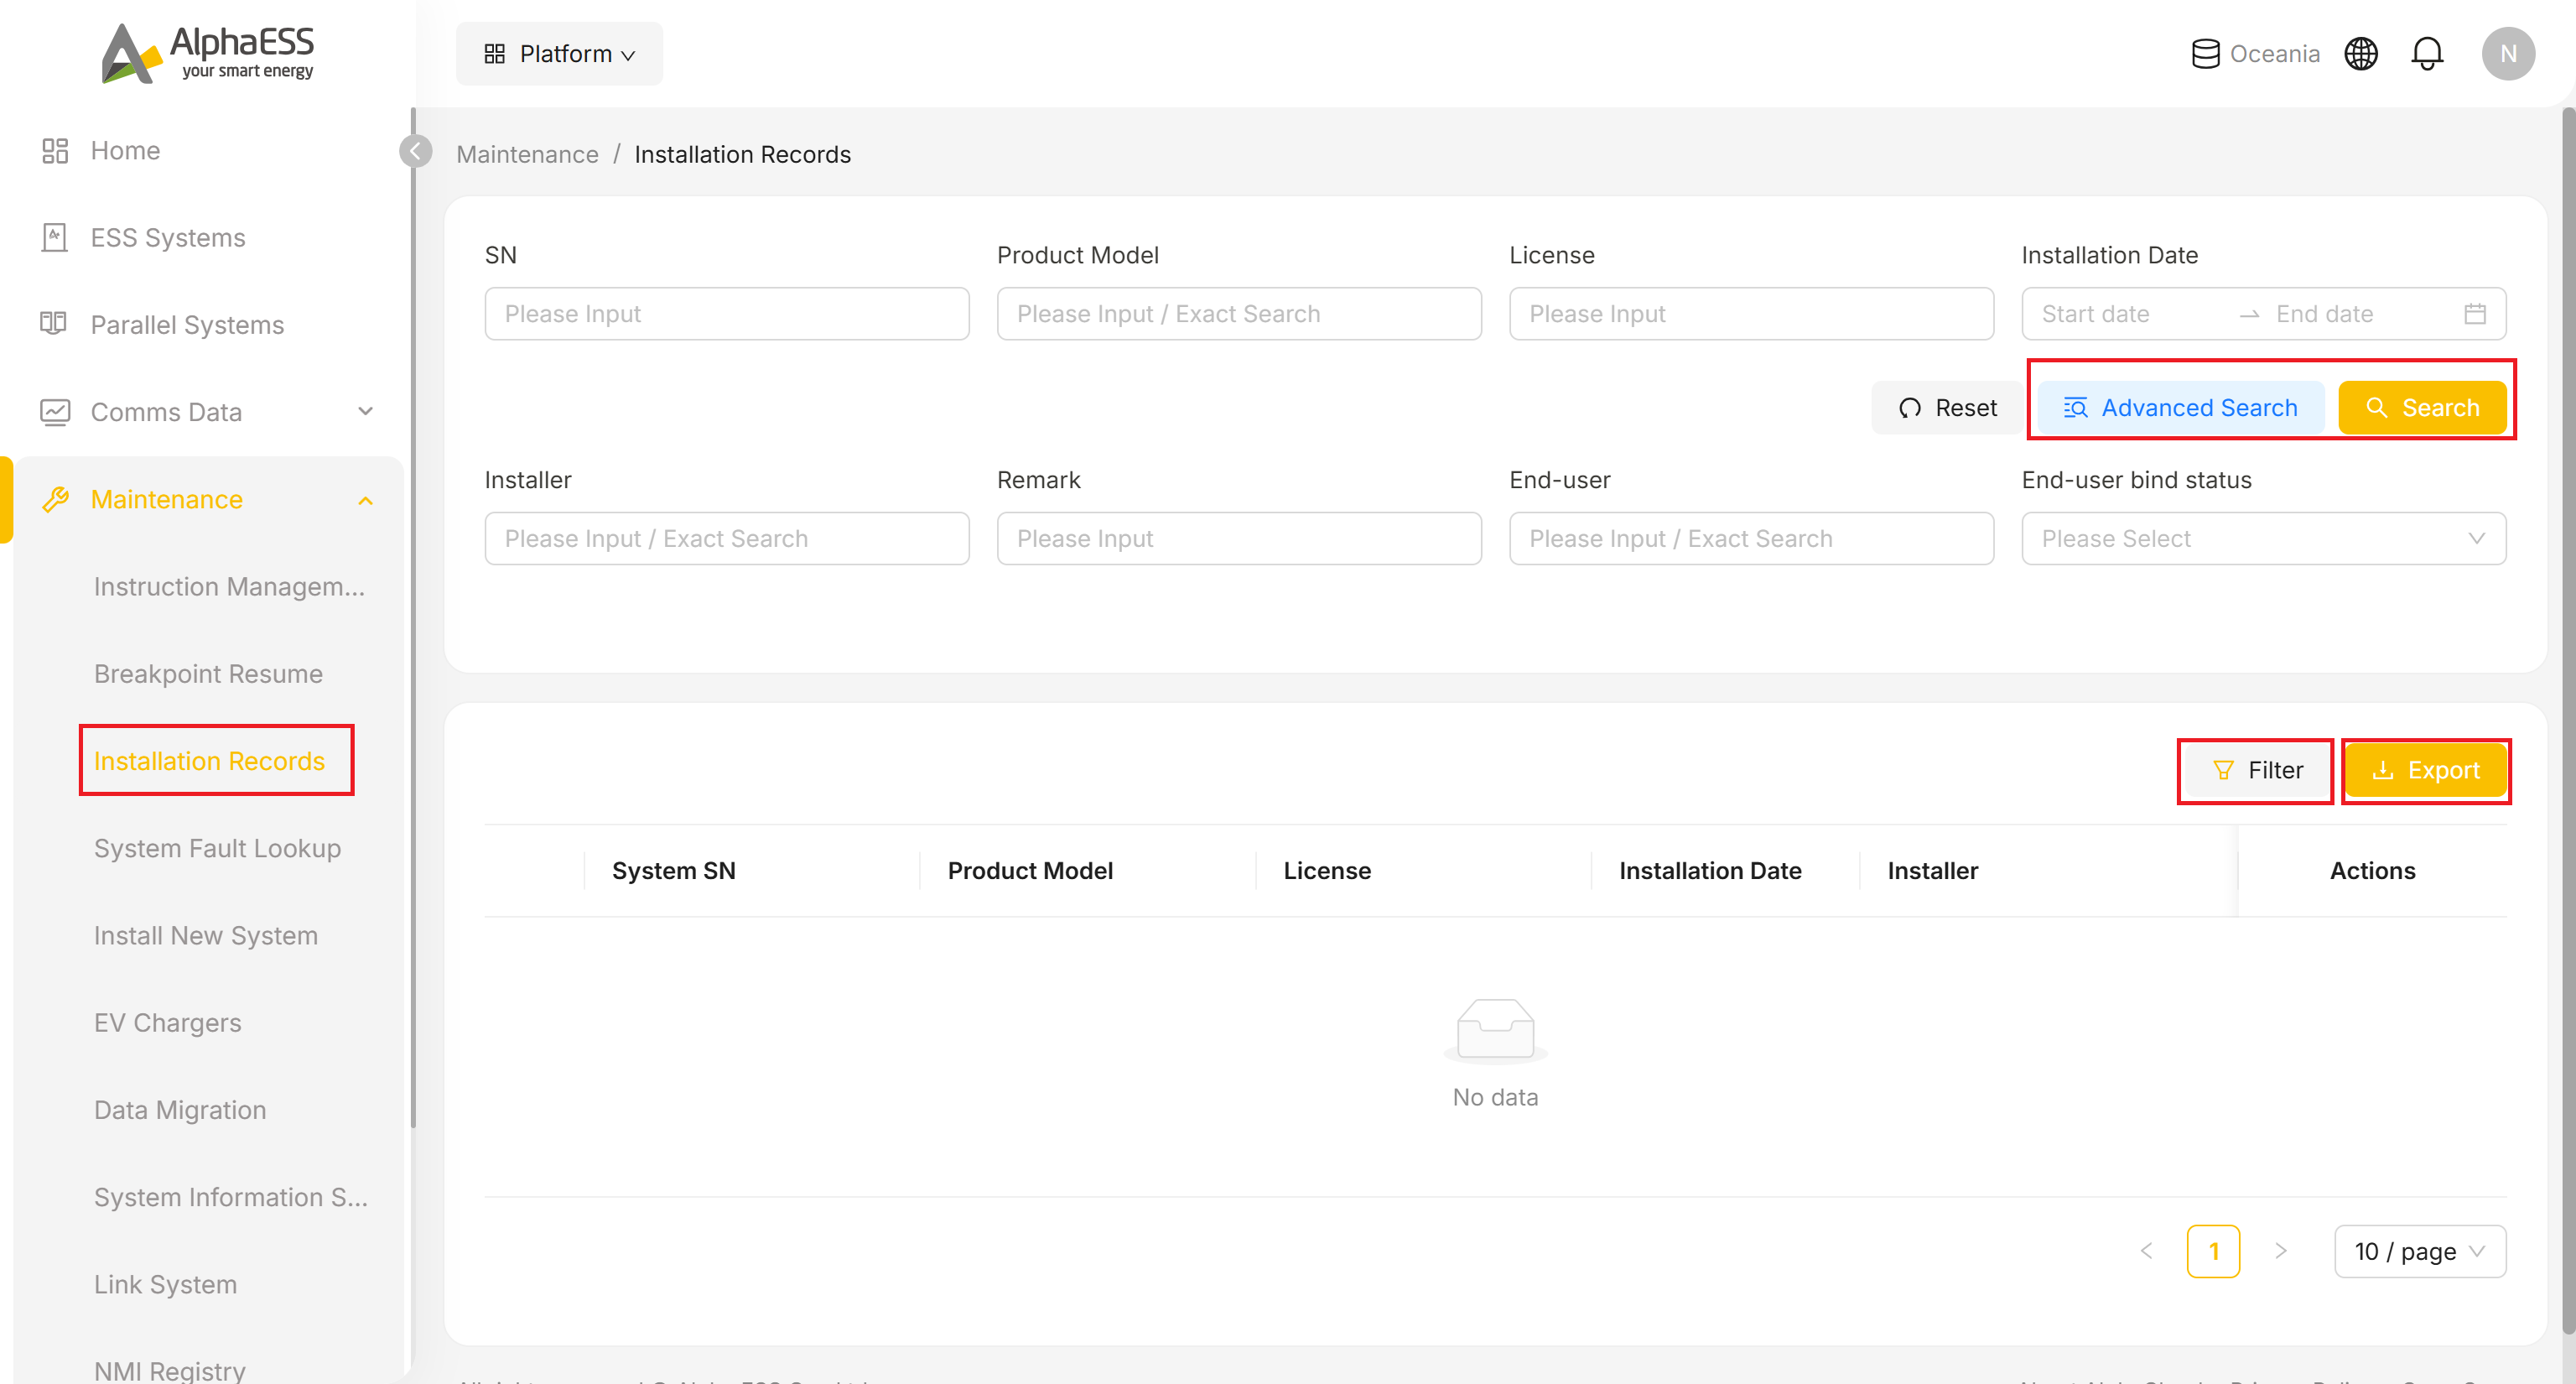Open the EV Chargers menu item
The width and height of the screenshot is (2576, 1384).
pos(168,1022)
